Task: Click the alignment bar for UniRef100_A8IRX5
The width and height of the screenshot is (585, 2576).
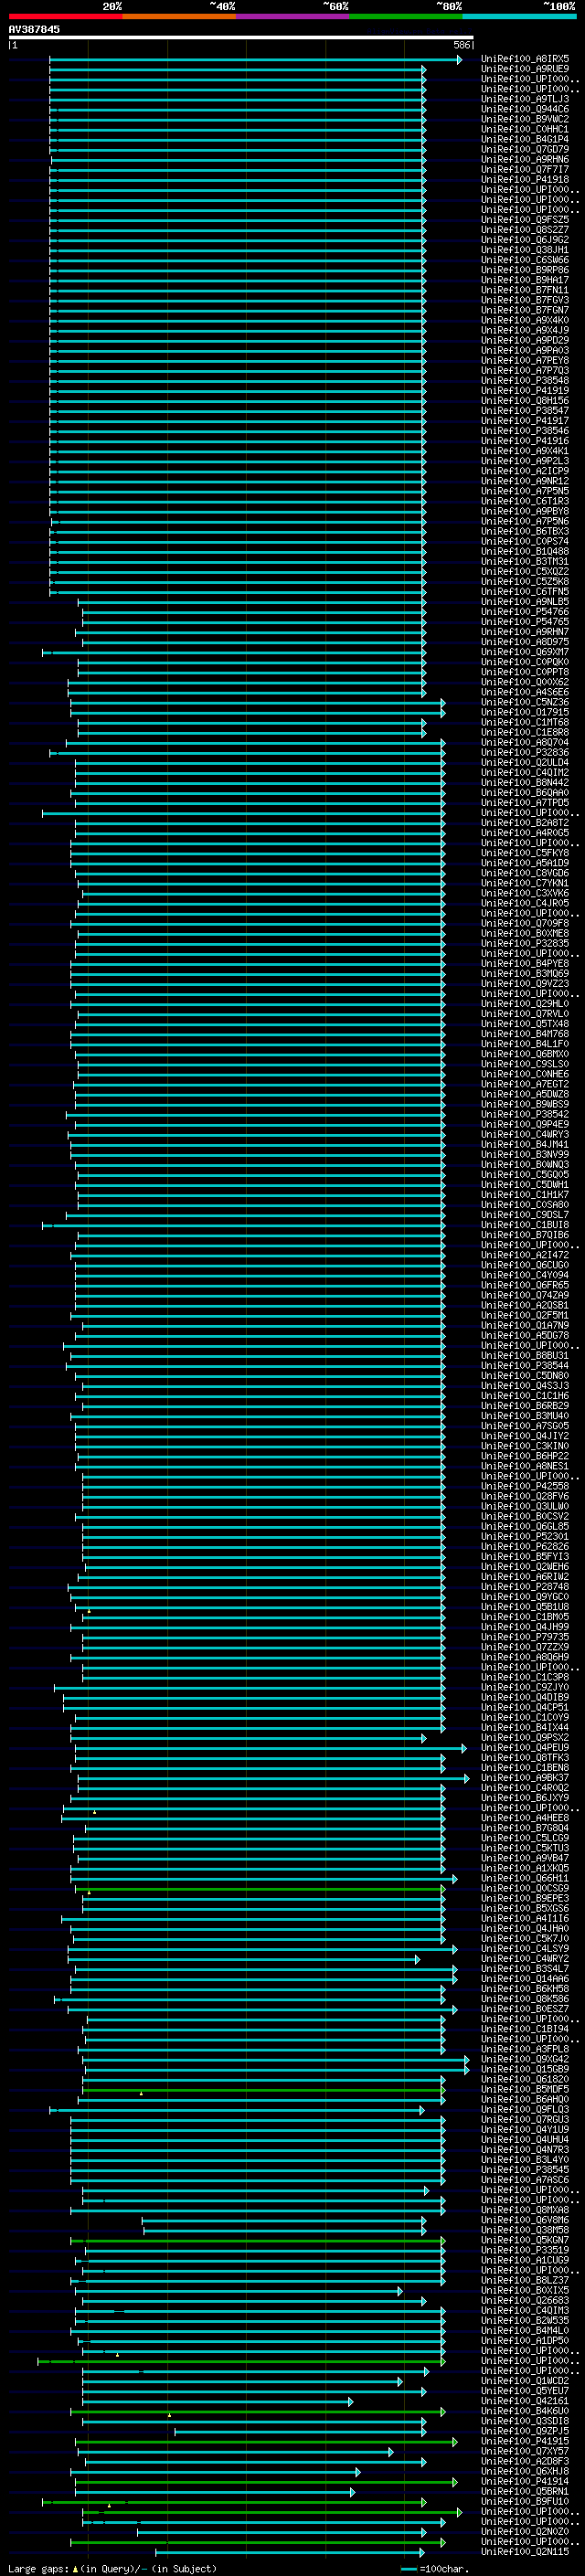Action: [x=255, y=60]
